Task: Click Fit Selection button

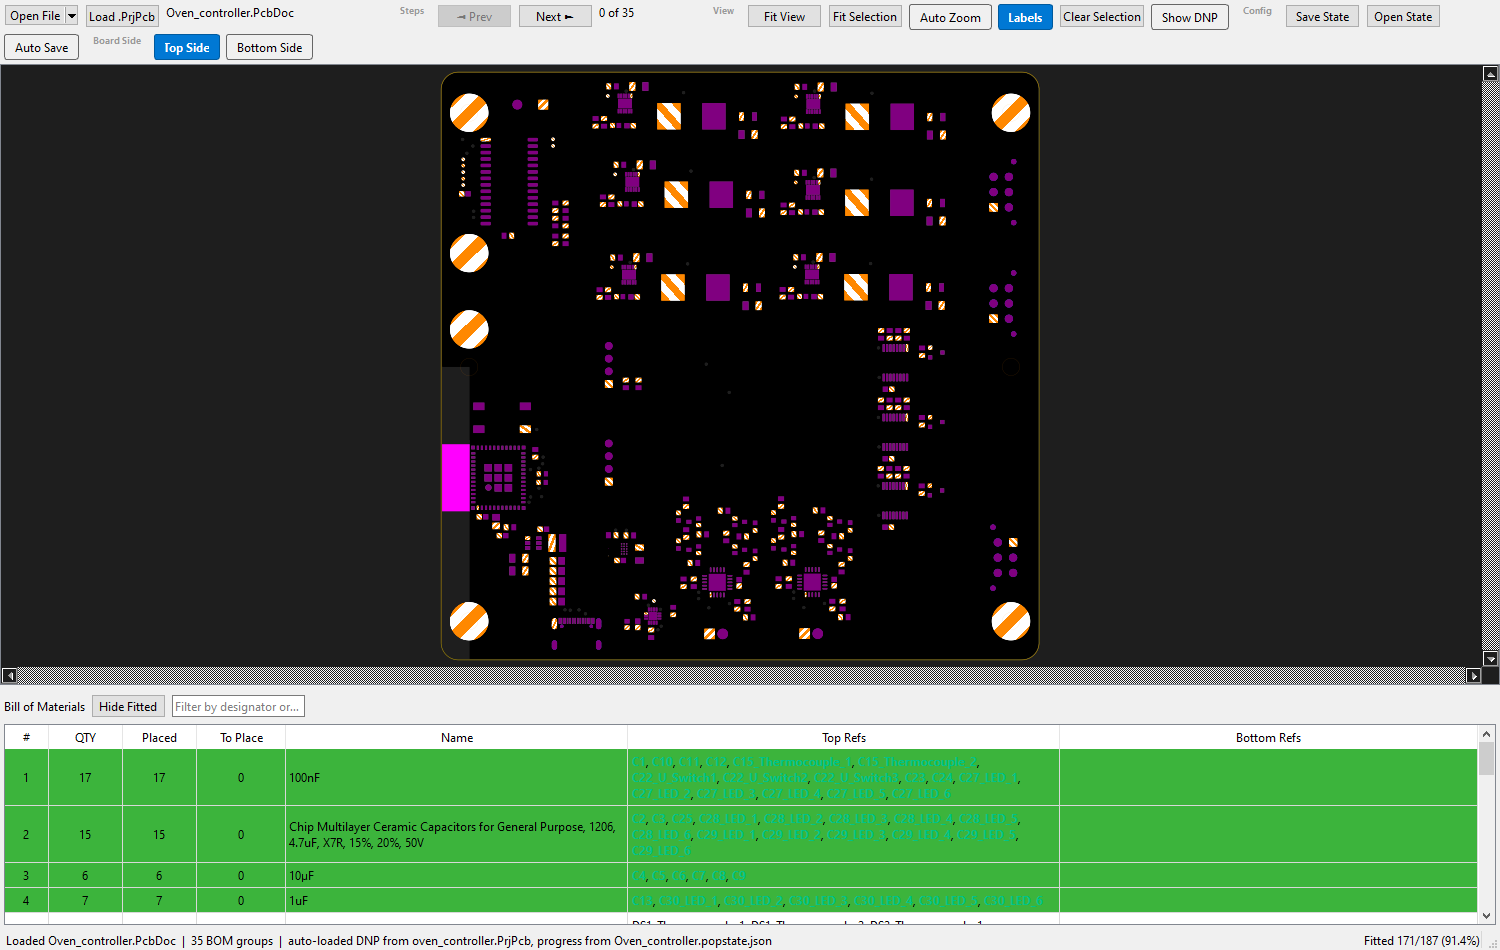Action: (x=865, y=16)
